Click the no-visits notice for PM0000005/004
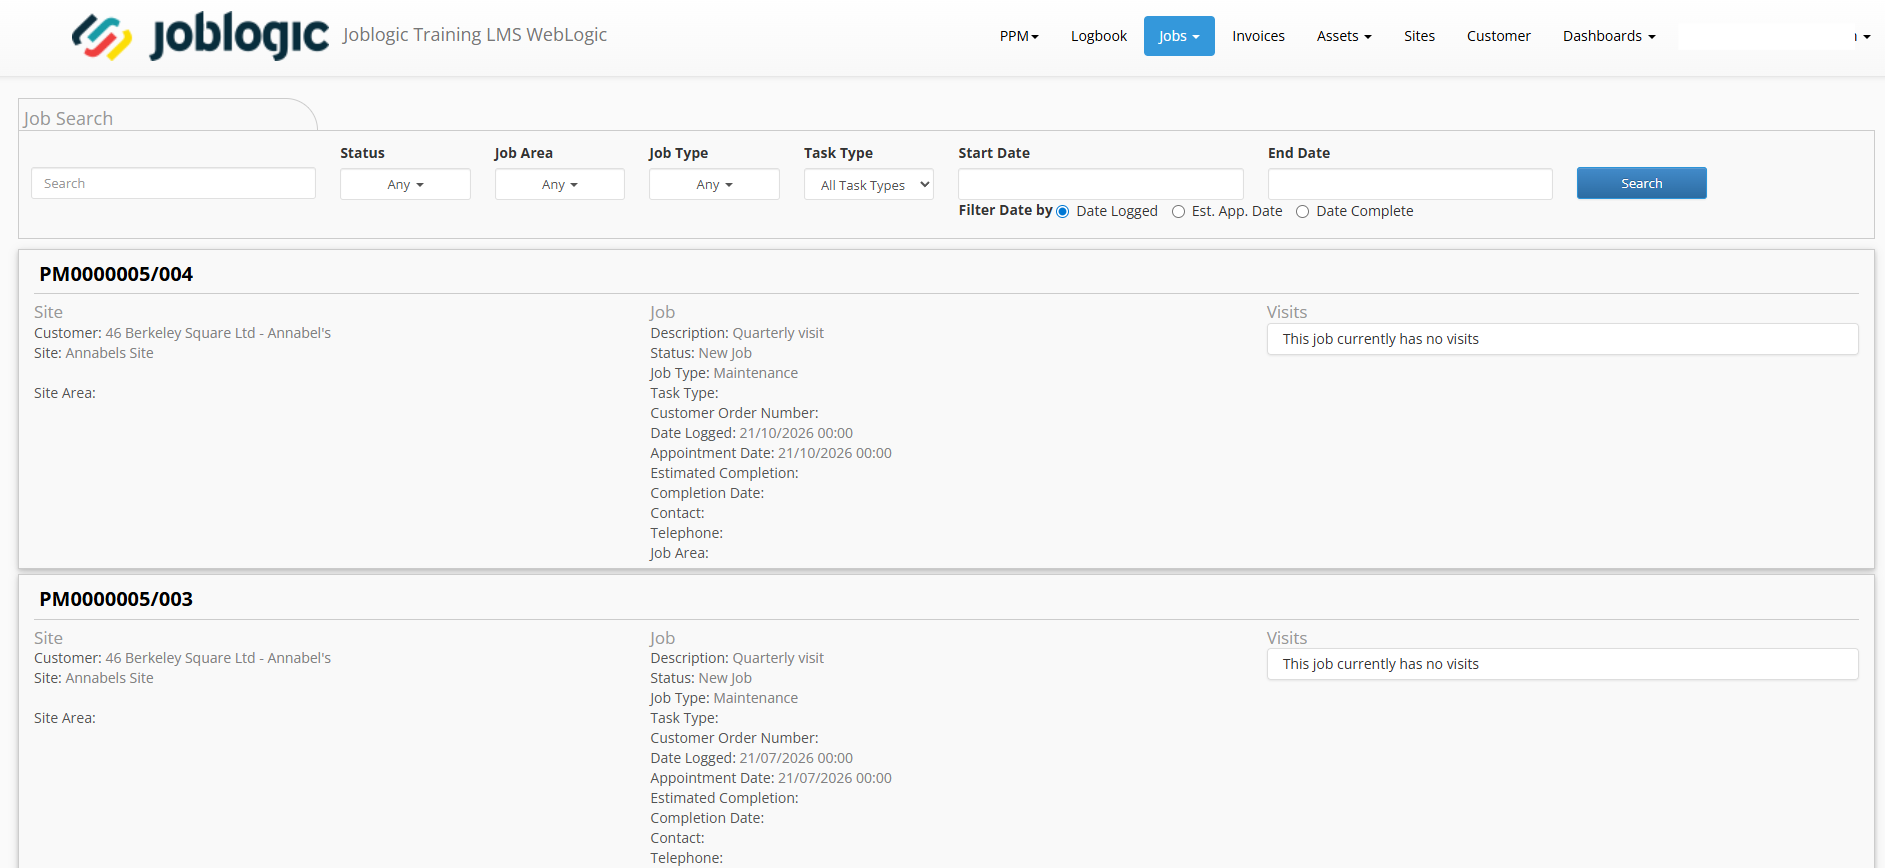The image size is (1885, 868). click(1563, 339)
